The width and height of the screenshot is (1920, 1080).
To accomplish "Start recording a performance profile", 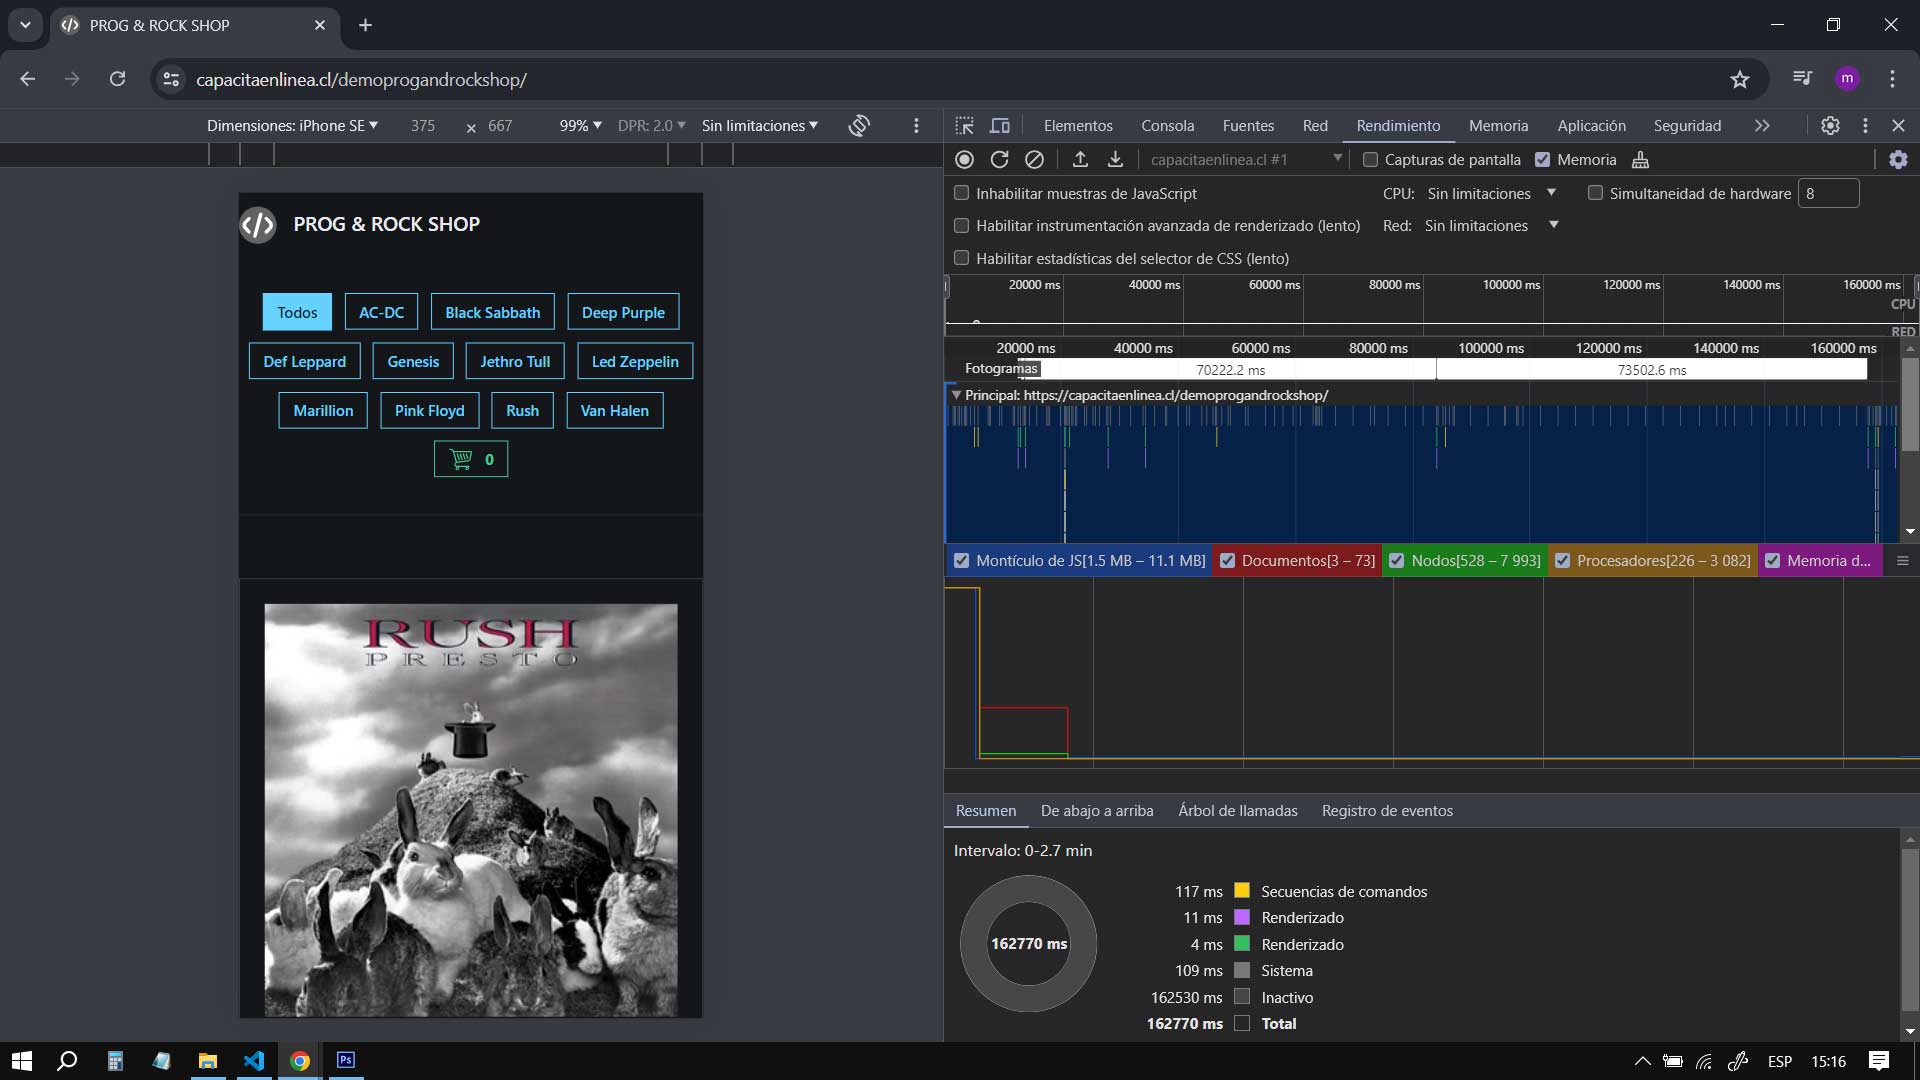I will pos(964,159).
